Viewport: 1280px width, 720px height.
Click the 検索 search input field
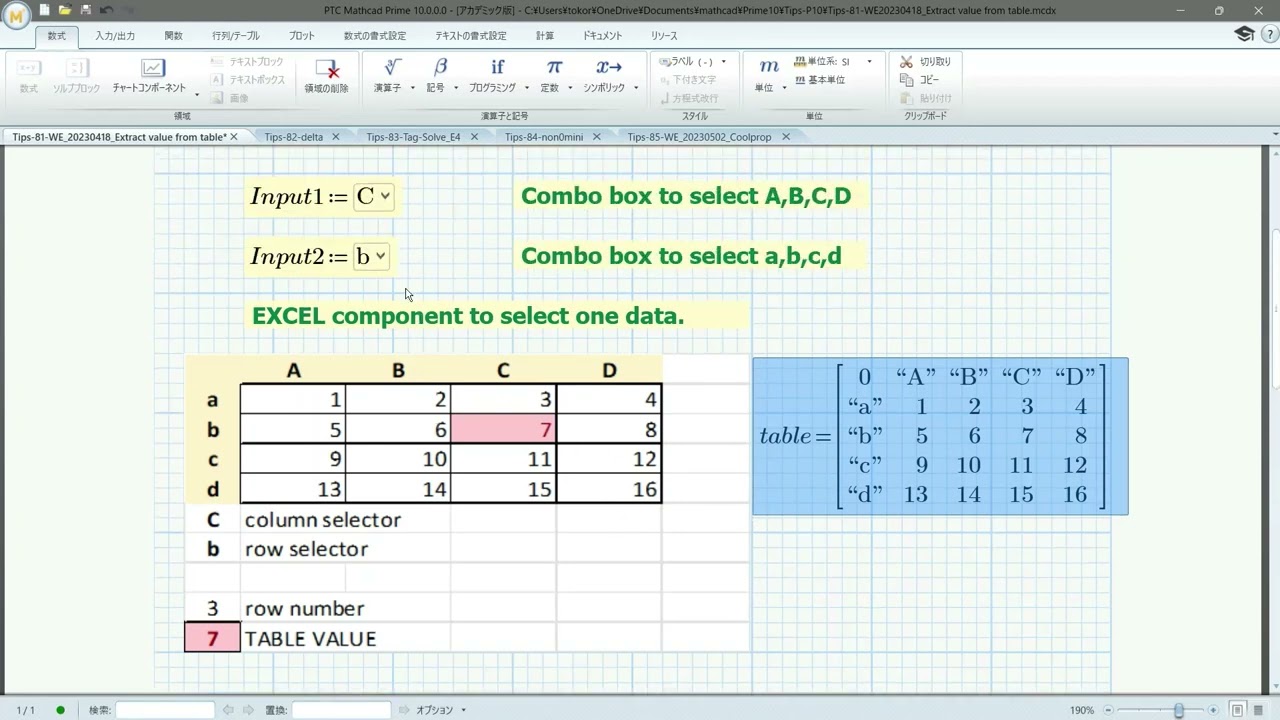click(x=165, y=710)
